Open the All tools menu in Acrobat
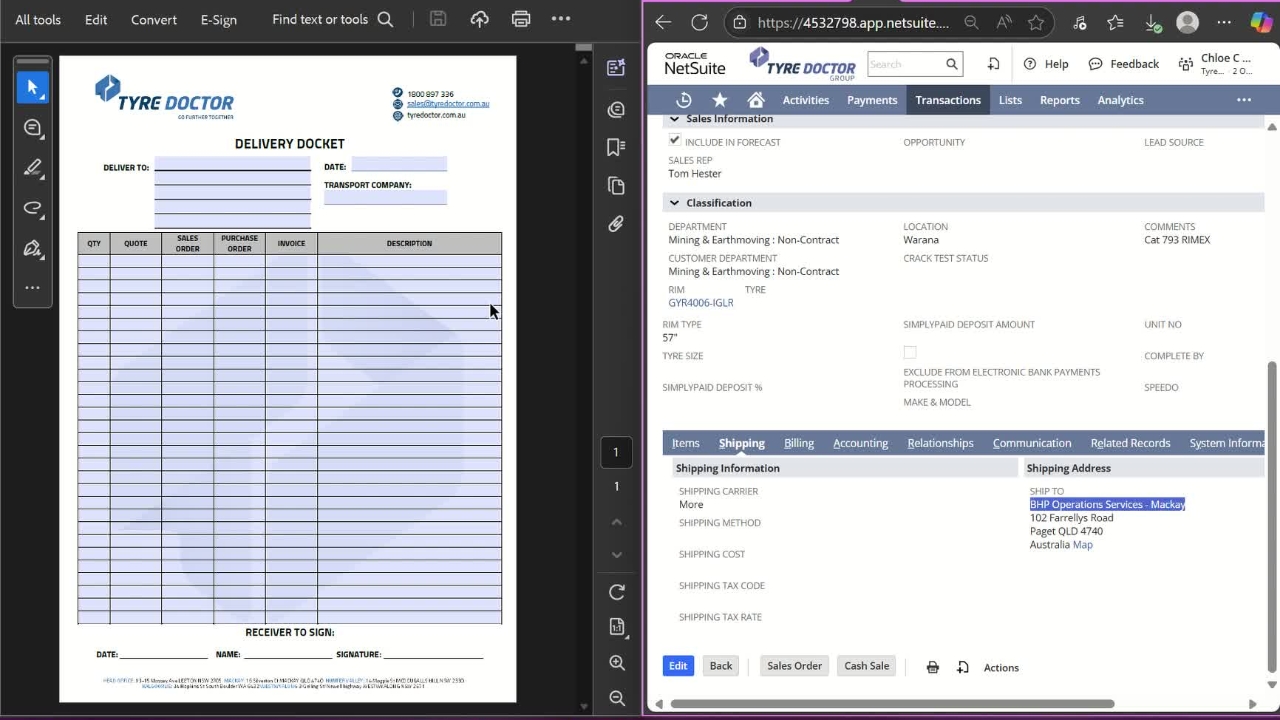Viewport: 1280px width, 720px height. (38, 19)
